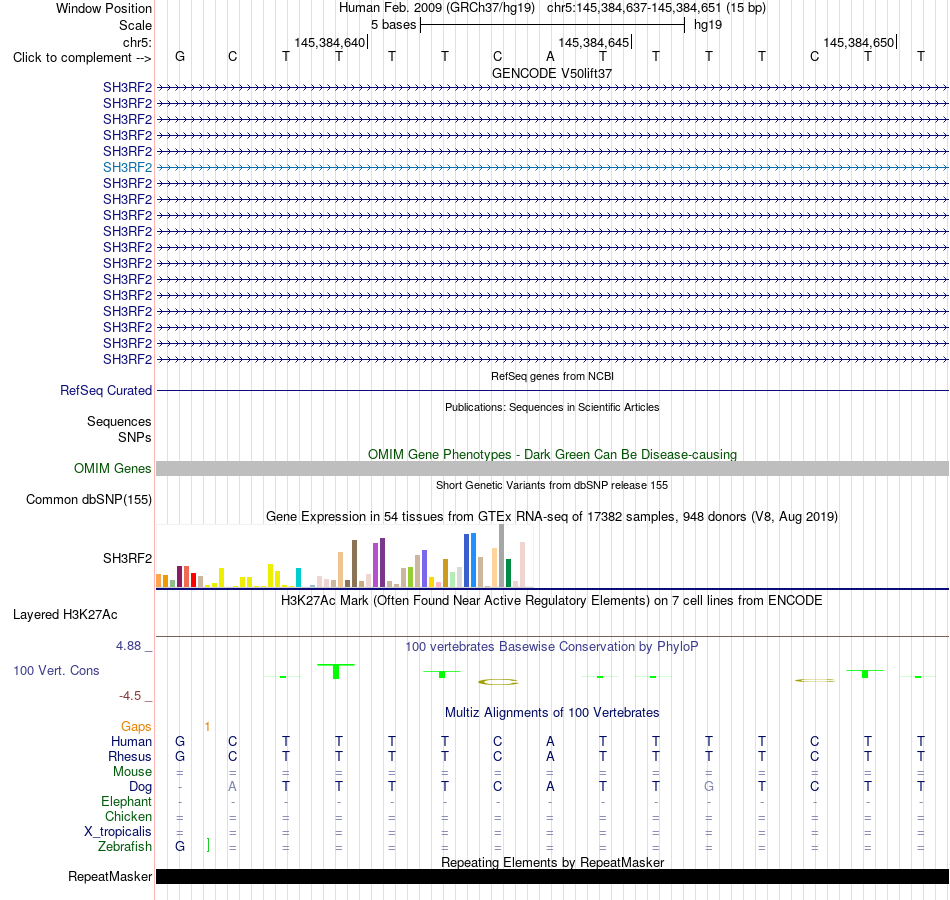Click the SH3RF2 label beside the GTEx bar chart
This screenshot has height=900, width=950.
click(127, 558)
